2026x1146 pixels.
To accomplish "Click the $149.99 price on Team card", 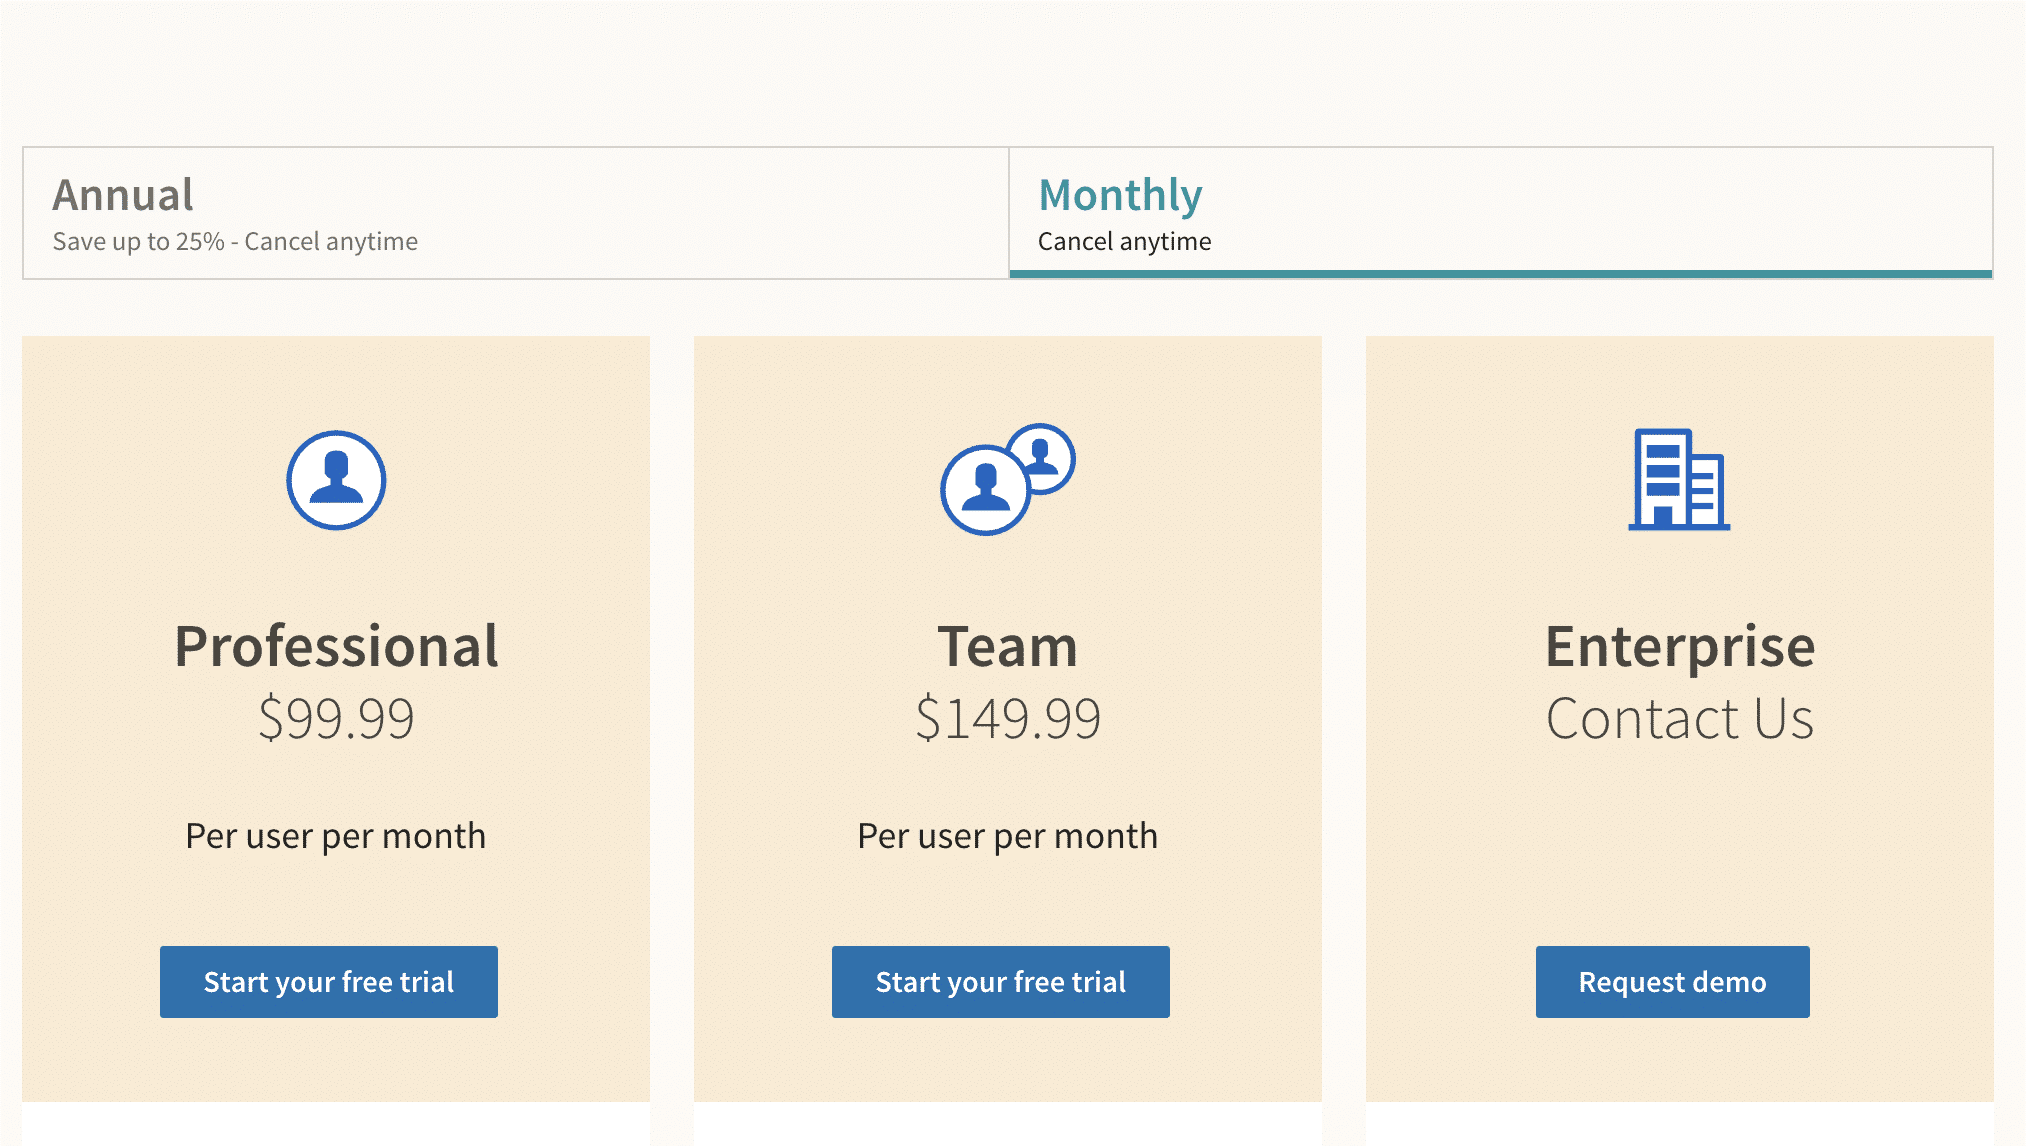I will (1008, 716).
